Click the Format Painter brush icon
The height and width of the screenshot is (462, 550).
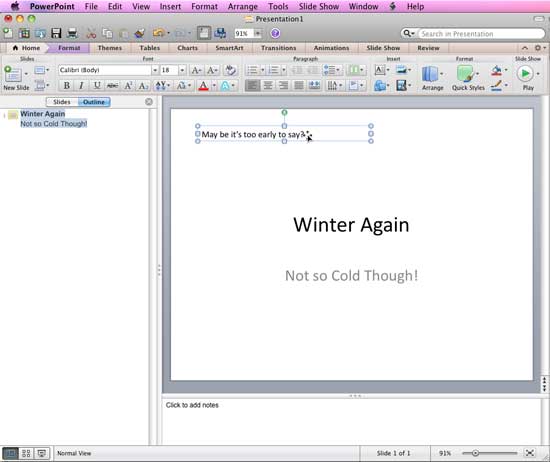tap(140, 33)
